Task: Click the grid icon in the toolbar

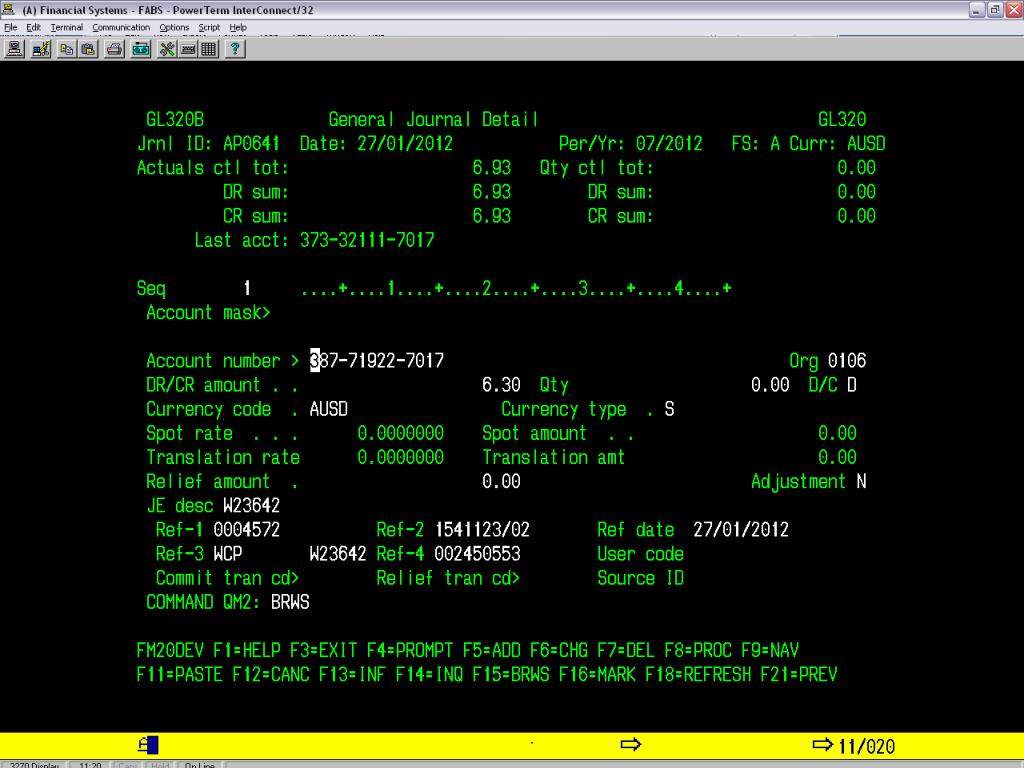Action: 209,49
